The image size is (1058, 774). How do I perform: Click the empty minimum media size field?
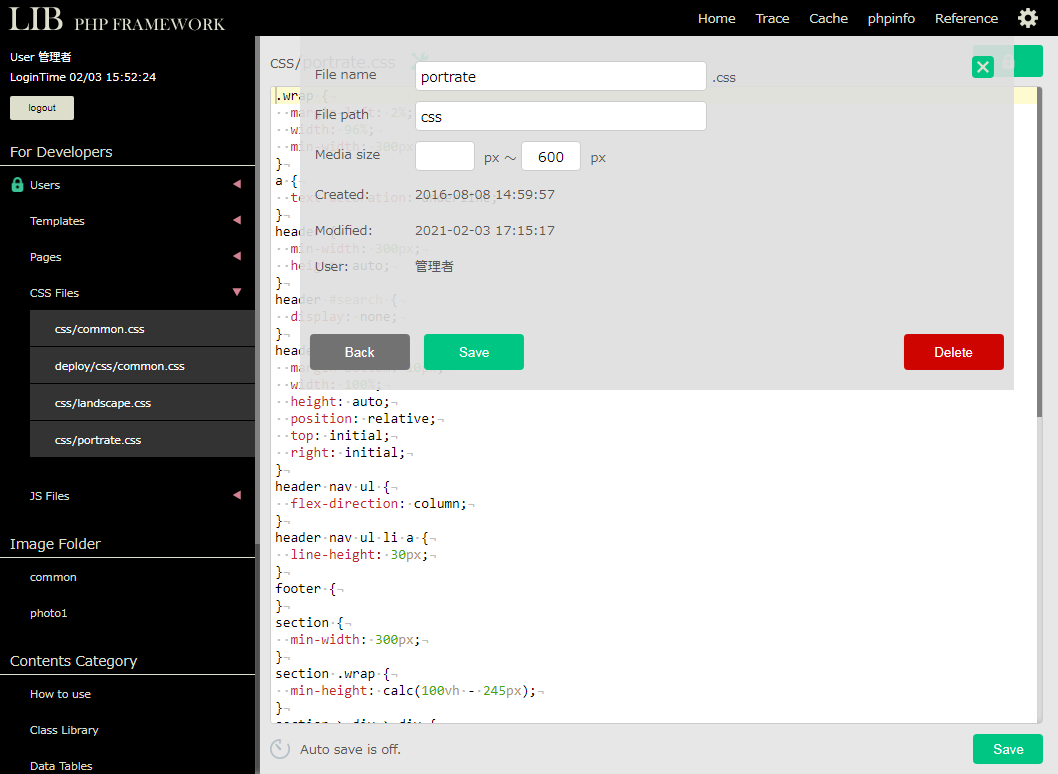pos(444,157)
